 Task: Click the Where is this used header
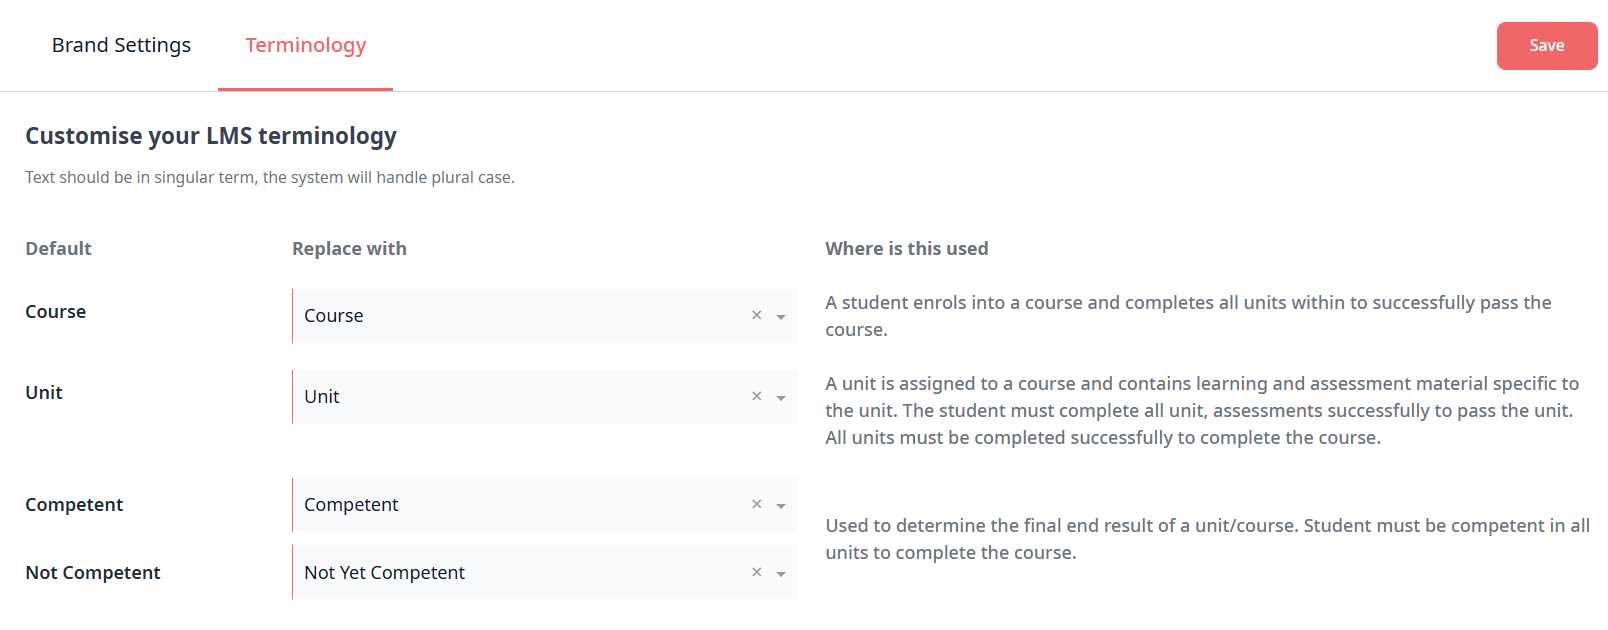[x=906, y=249]
